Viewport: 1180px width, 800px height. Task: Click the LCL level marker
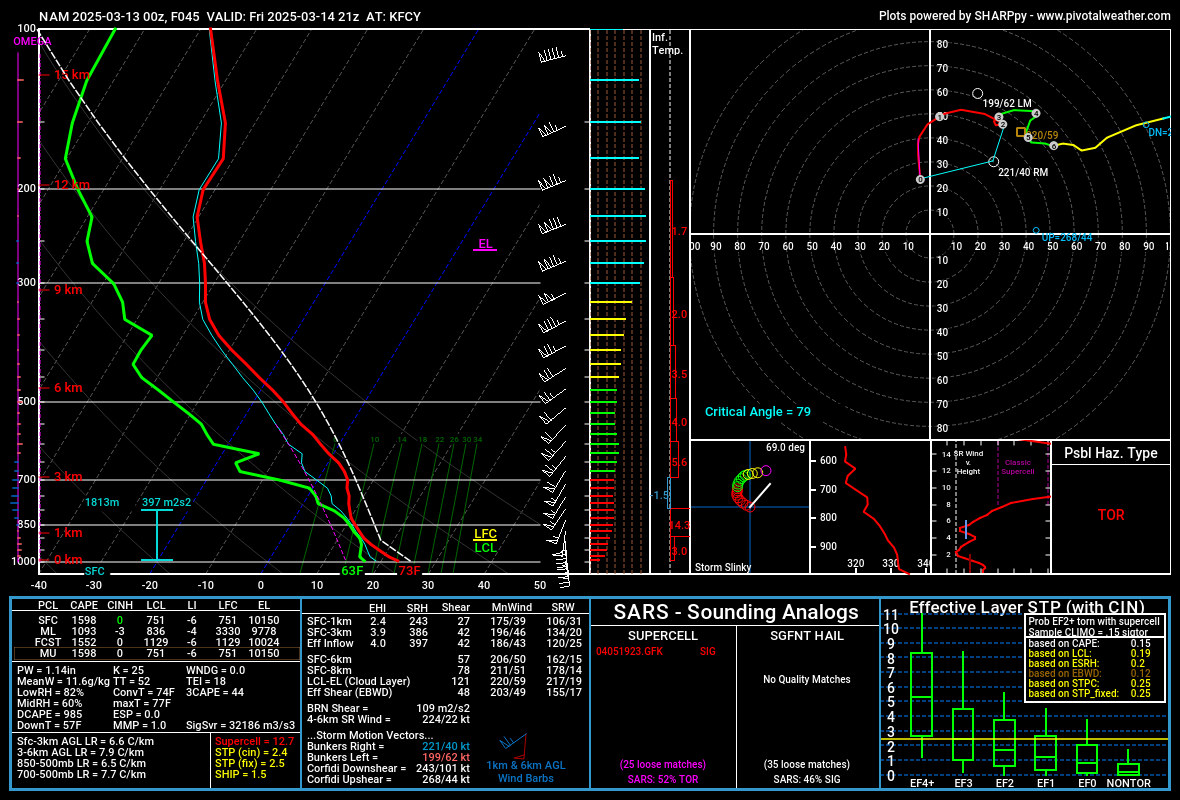coord(485,548)
